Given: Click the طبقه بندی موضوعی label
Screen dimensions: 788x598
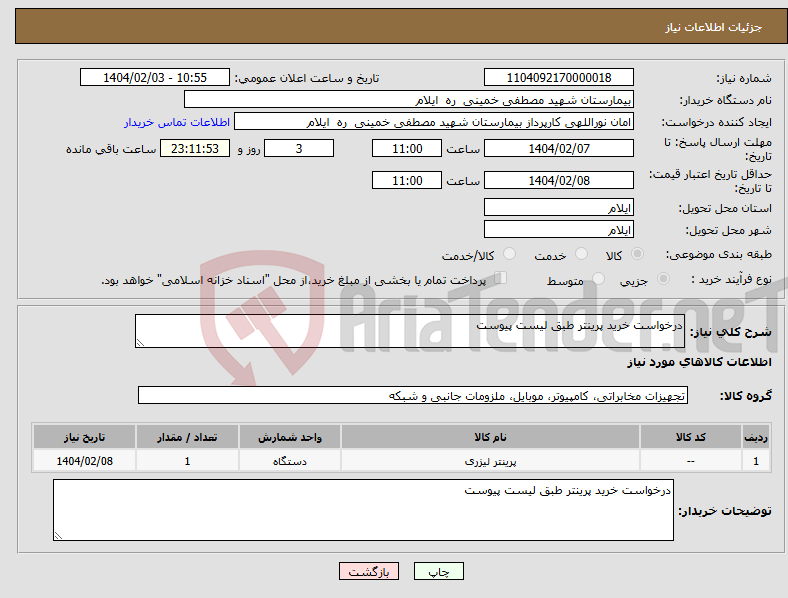Looking at the screenshot, I should [x=719, y=255].
